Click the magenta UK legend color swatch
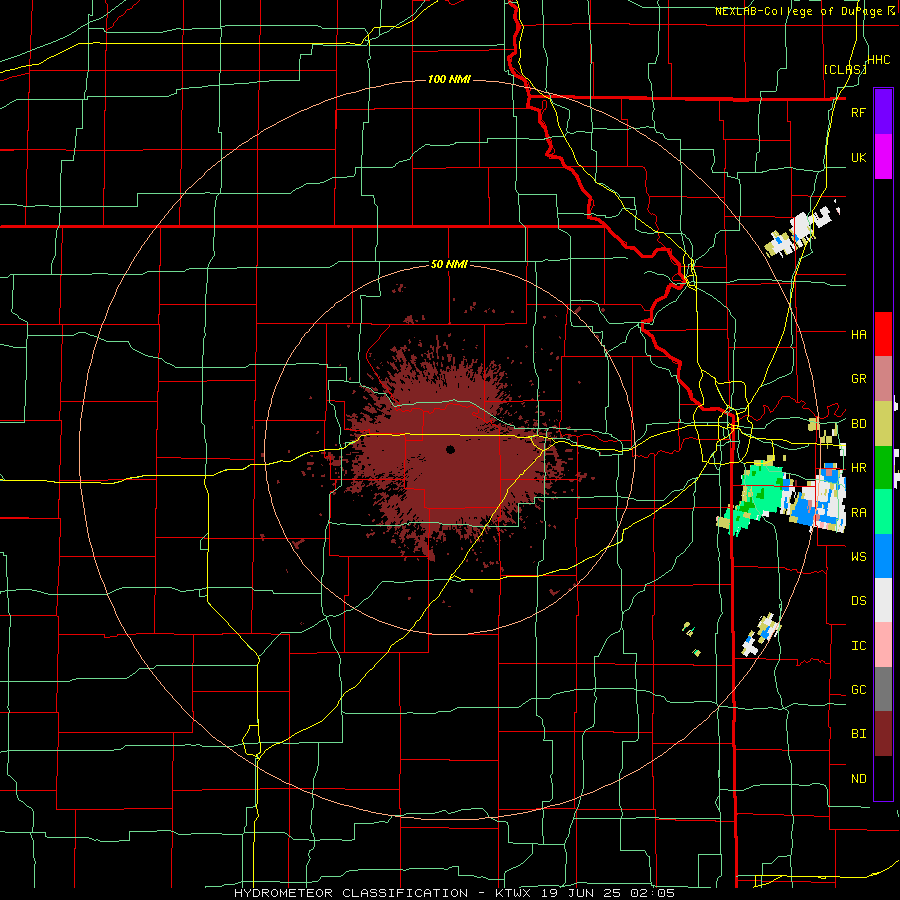 pyautogui.click(x=883, y=157)
